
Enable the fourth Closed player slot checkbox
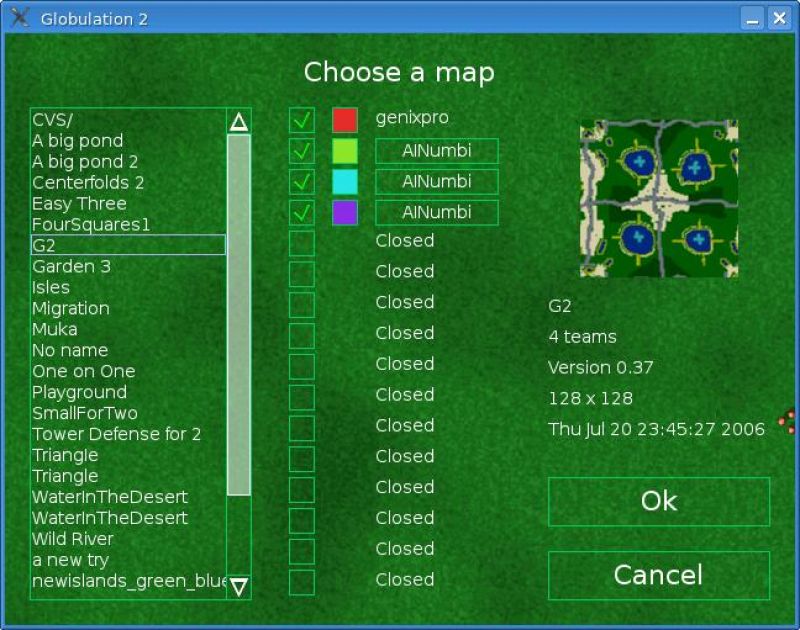(302, 336)
